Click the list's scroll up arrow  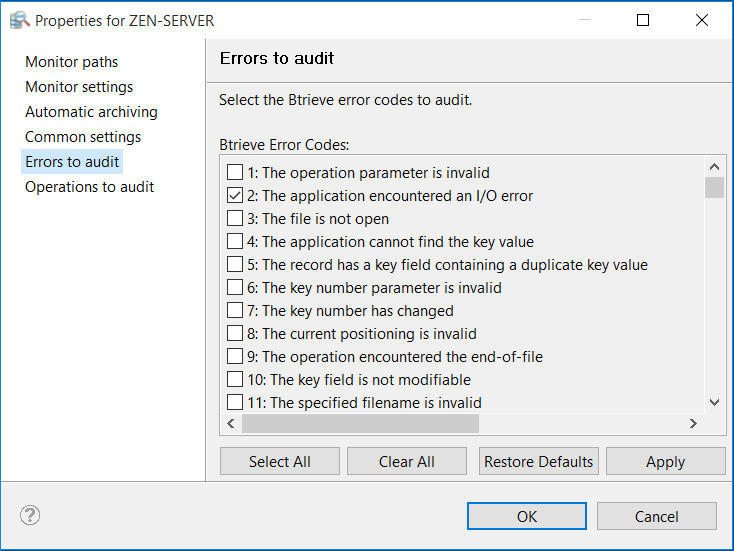tap(714, 167)
